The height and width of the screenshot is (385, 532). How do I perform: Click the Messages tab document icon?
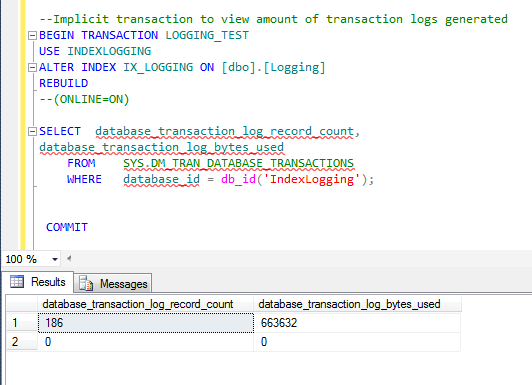[x=86, y=284]
